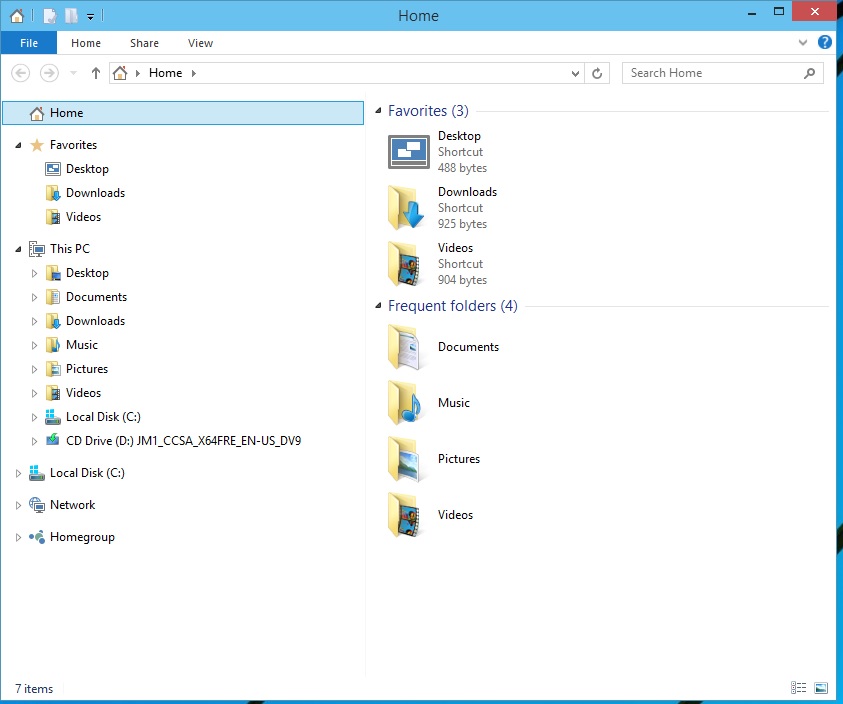Select Videos under Favorites in tree
This screenshot has height=704, width=843.
point(83,217)
